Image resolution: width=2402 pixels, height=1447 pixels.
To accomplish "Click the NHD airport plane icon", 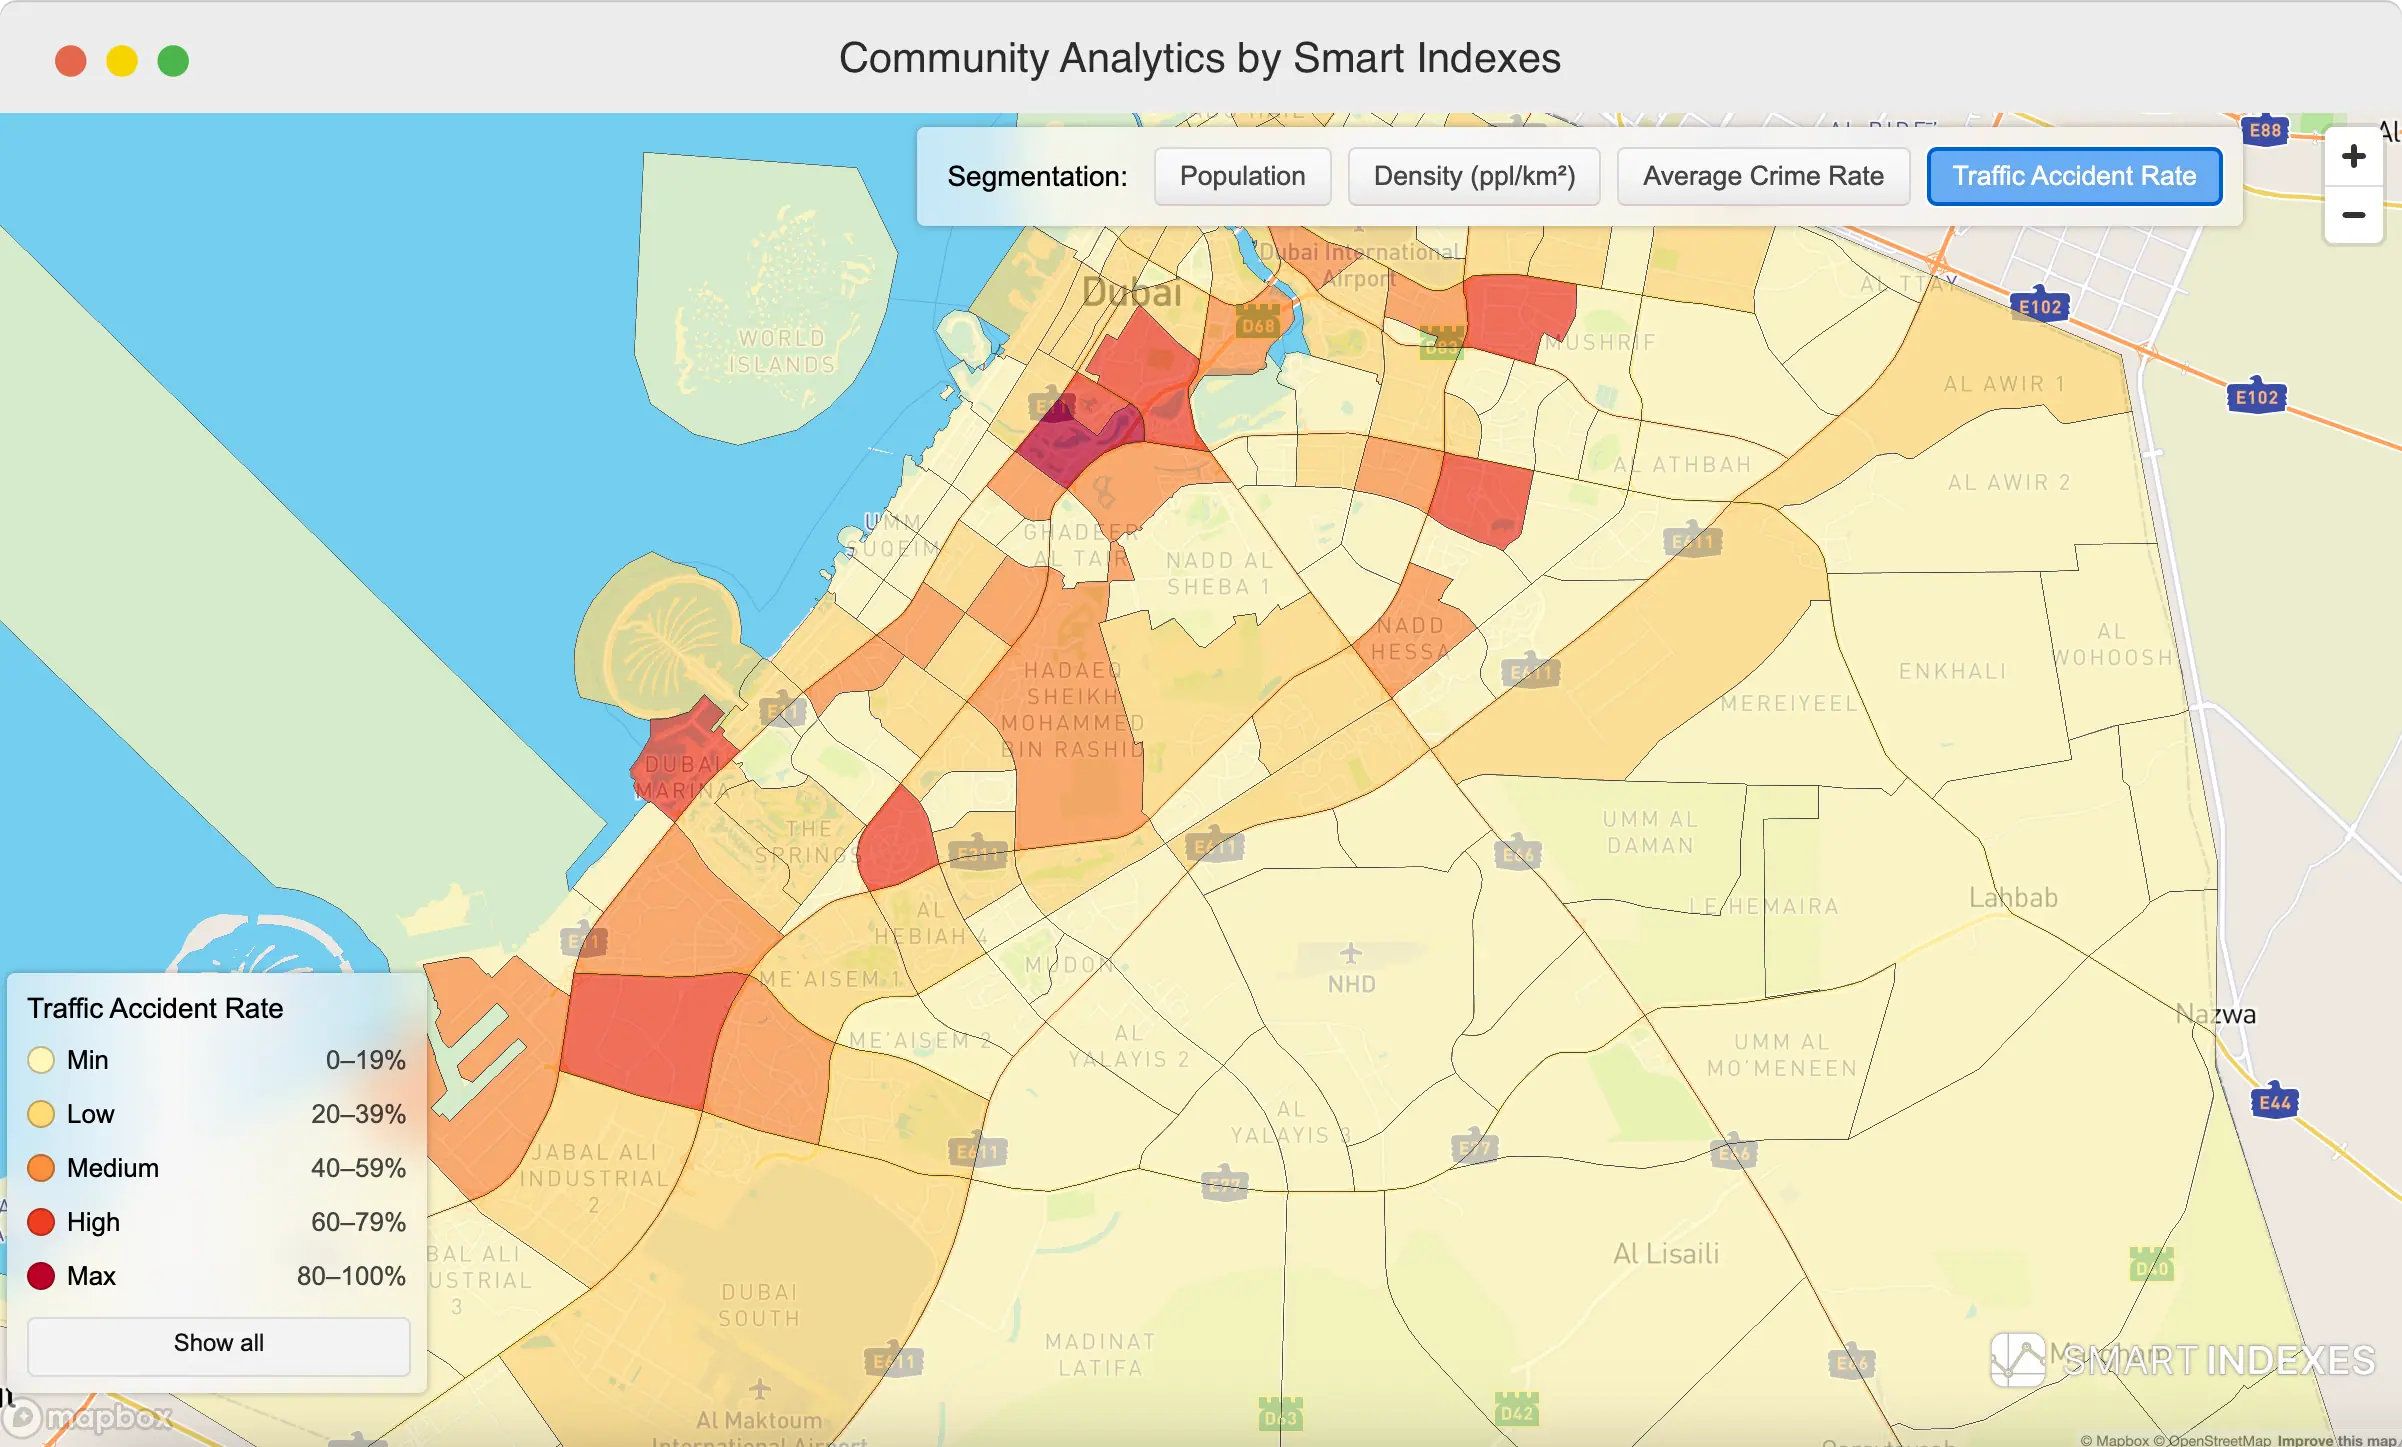I will [1350, 953].
